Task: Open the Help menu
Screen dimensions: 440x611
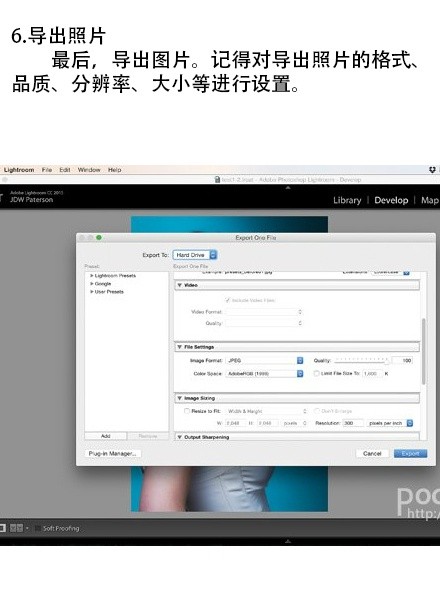Action: click(115, 170)
